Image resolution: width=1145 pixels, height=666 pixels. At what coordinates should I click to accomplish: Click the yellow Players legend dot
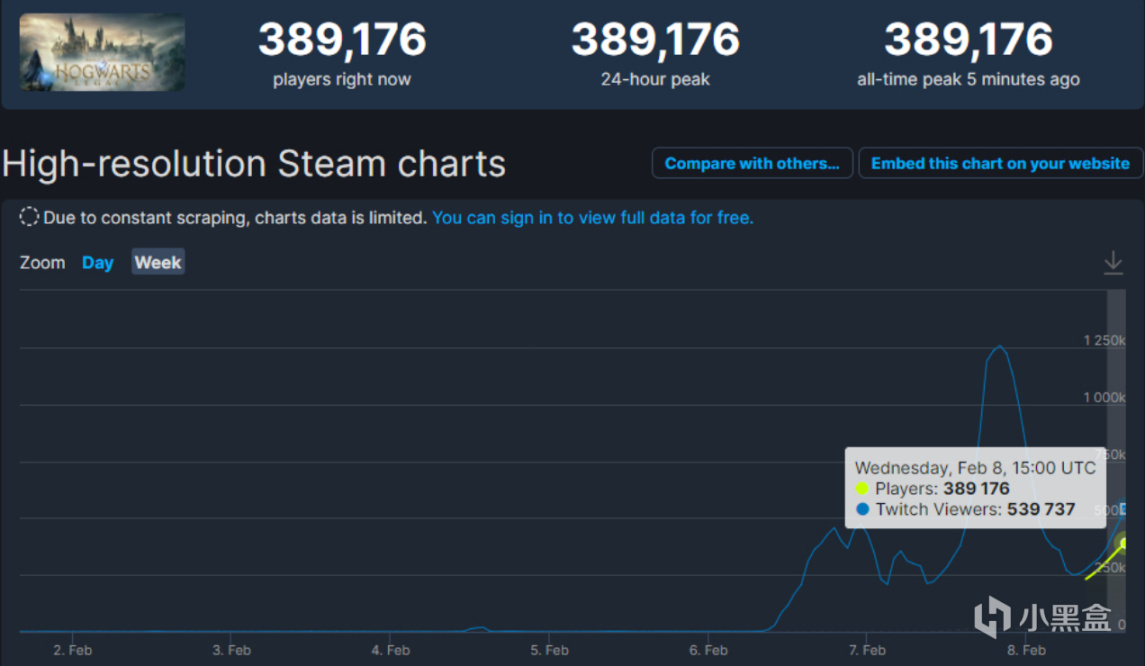(x=862, y=489)
